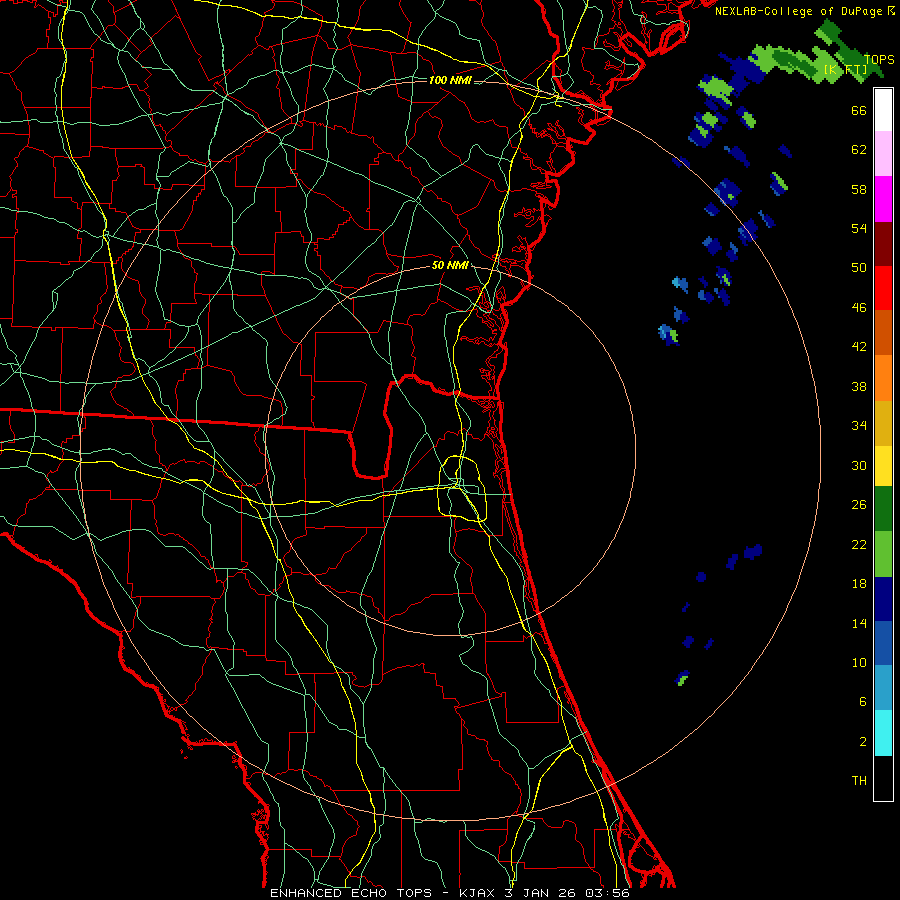Click the white swatch in the tops legend

(x=883, y=110)
